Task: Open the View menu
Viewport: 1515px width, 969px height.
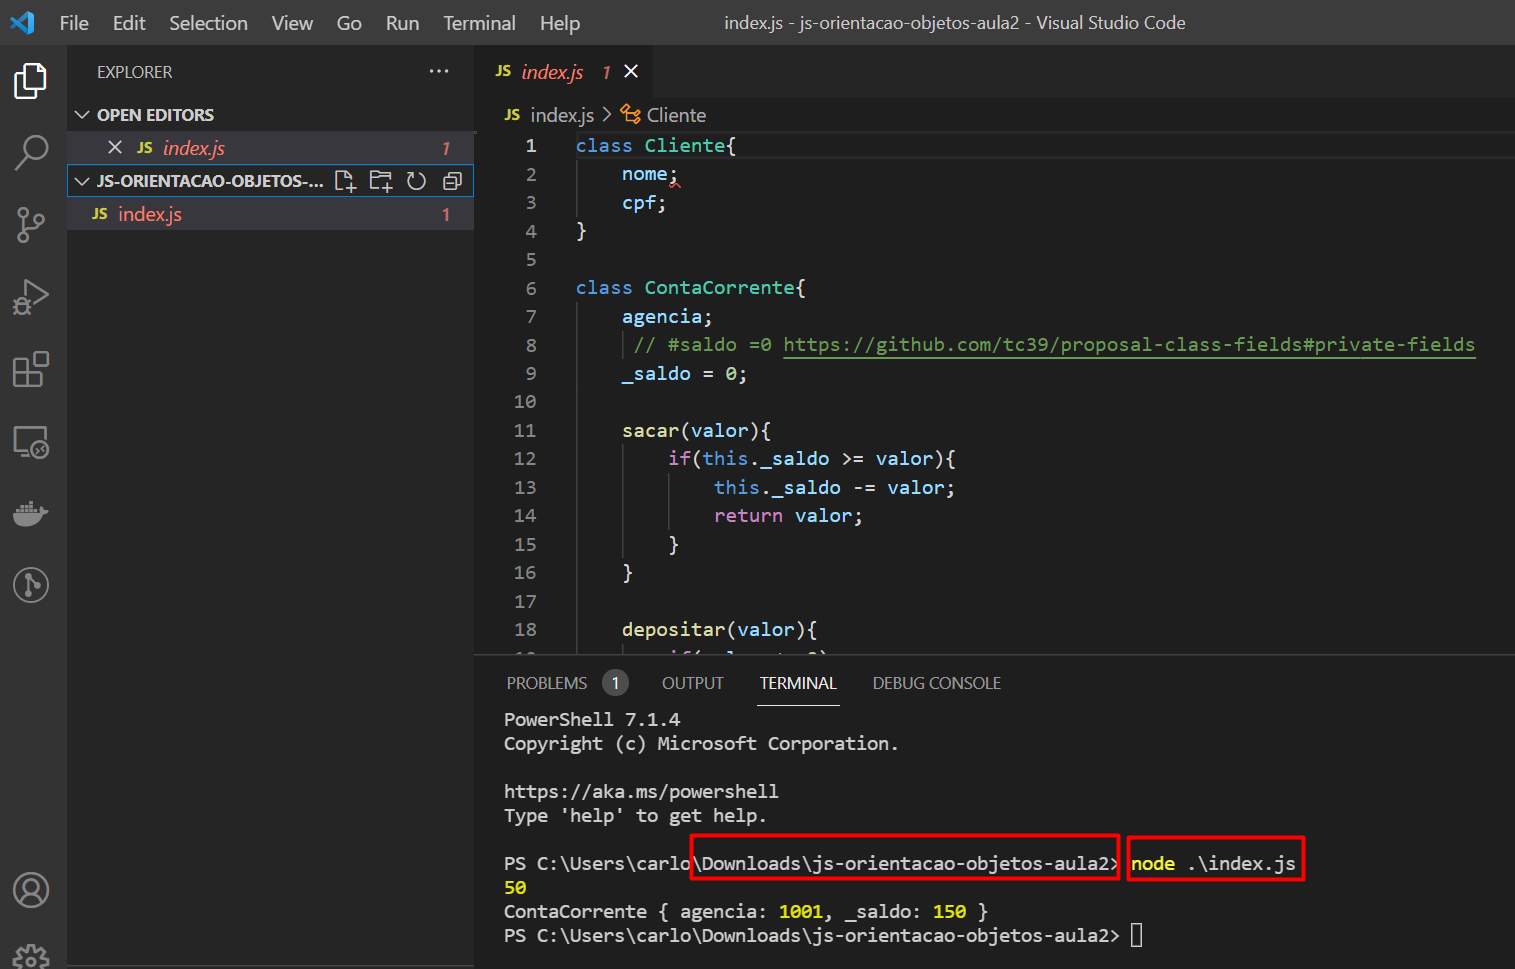Action: [292, 23]
